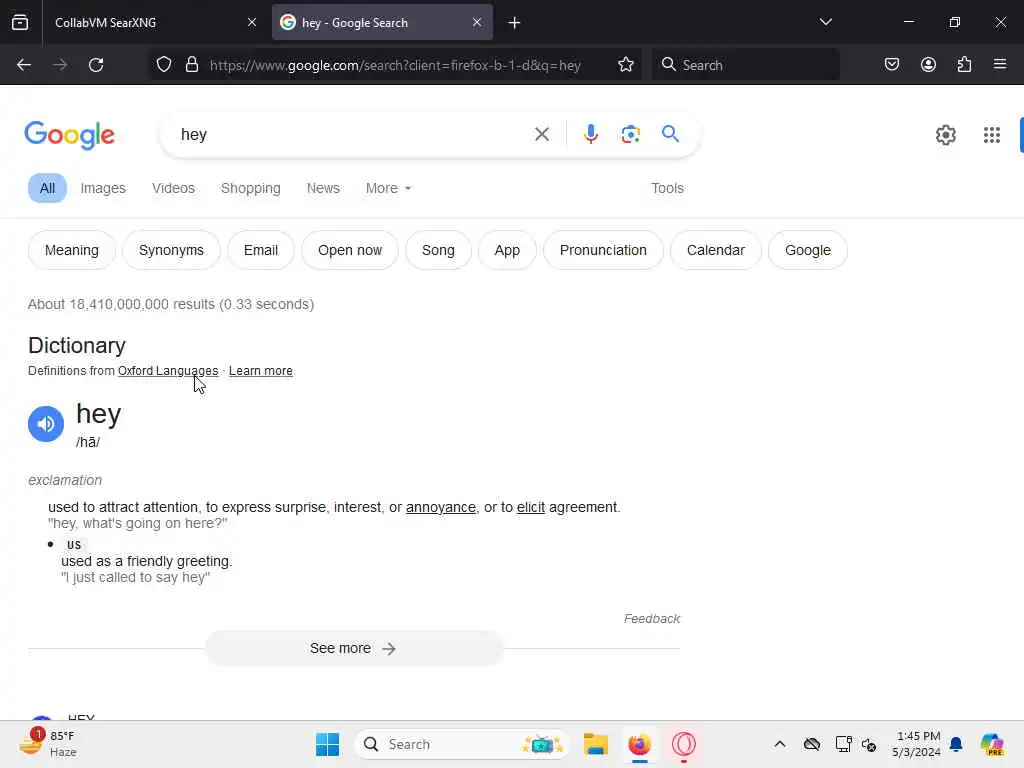Open Google apps grid
This screenshot has height=768, width=1024.
tap(991, 135)
